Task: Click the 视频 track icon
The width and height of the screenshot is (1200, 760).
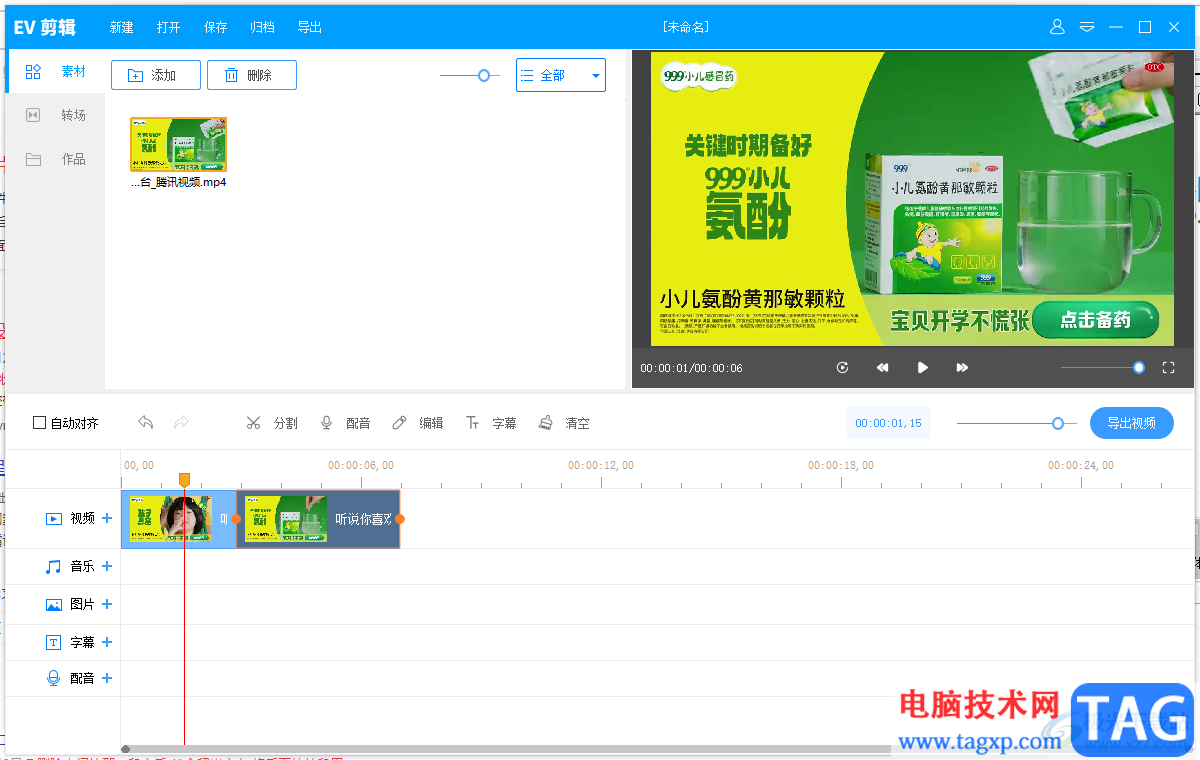Action: coord(54,518)
